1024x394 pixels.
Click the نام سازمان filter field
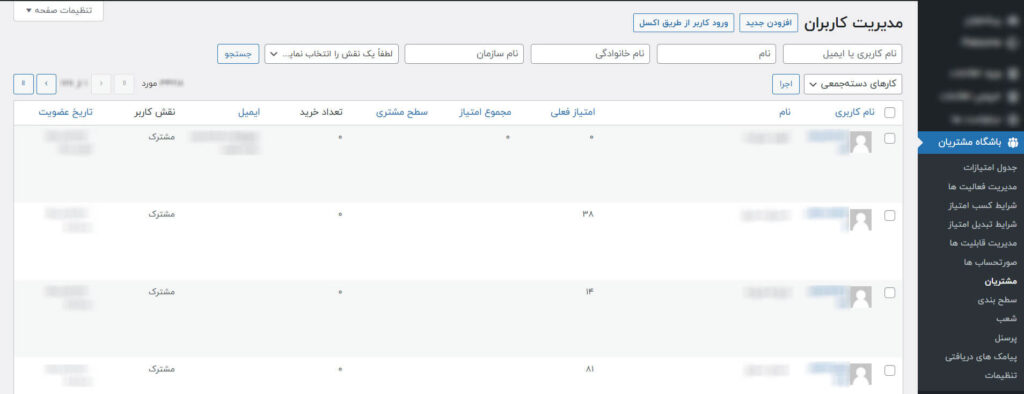464,54
